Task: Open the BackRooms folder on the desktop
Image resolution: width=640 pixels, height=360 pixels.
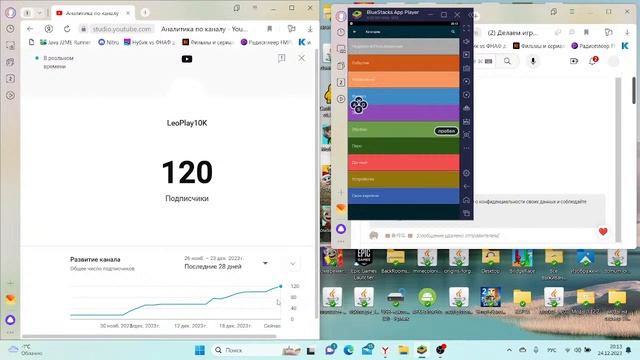Action: pyautogui.click(x=395, y=262)
